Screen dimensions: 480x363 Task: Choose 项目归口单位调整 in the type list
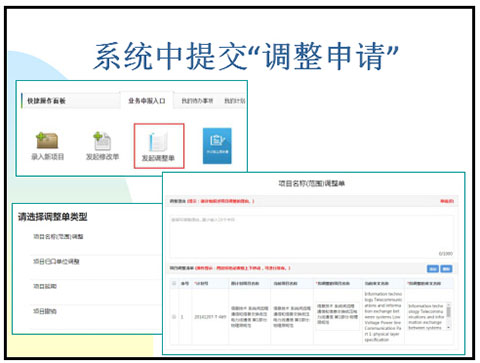coord(56,261)
